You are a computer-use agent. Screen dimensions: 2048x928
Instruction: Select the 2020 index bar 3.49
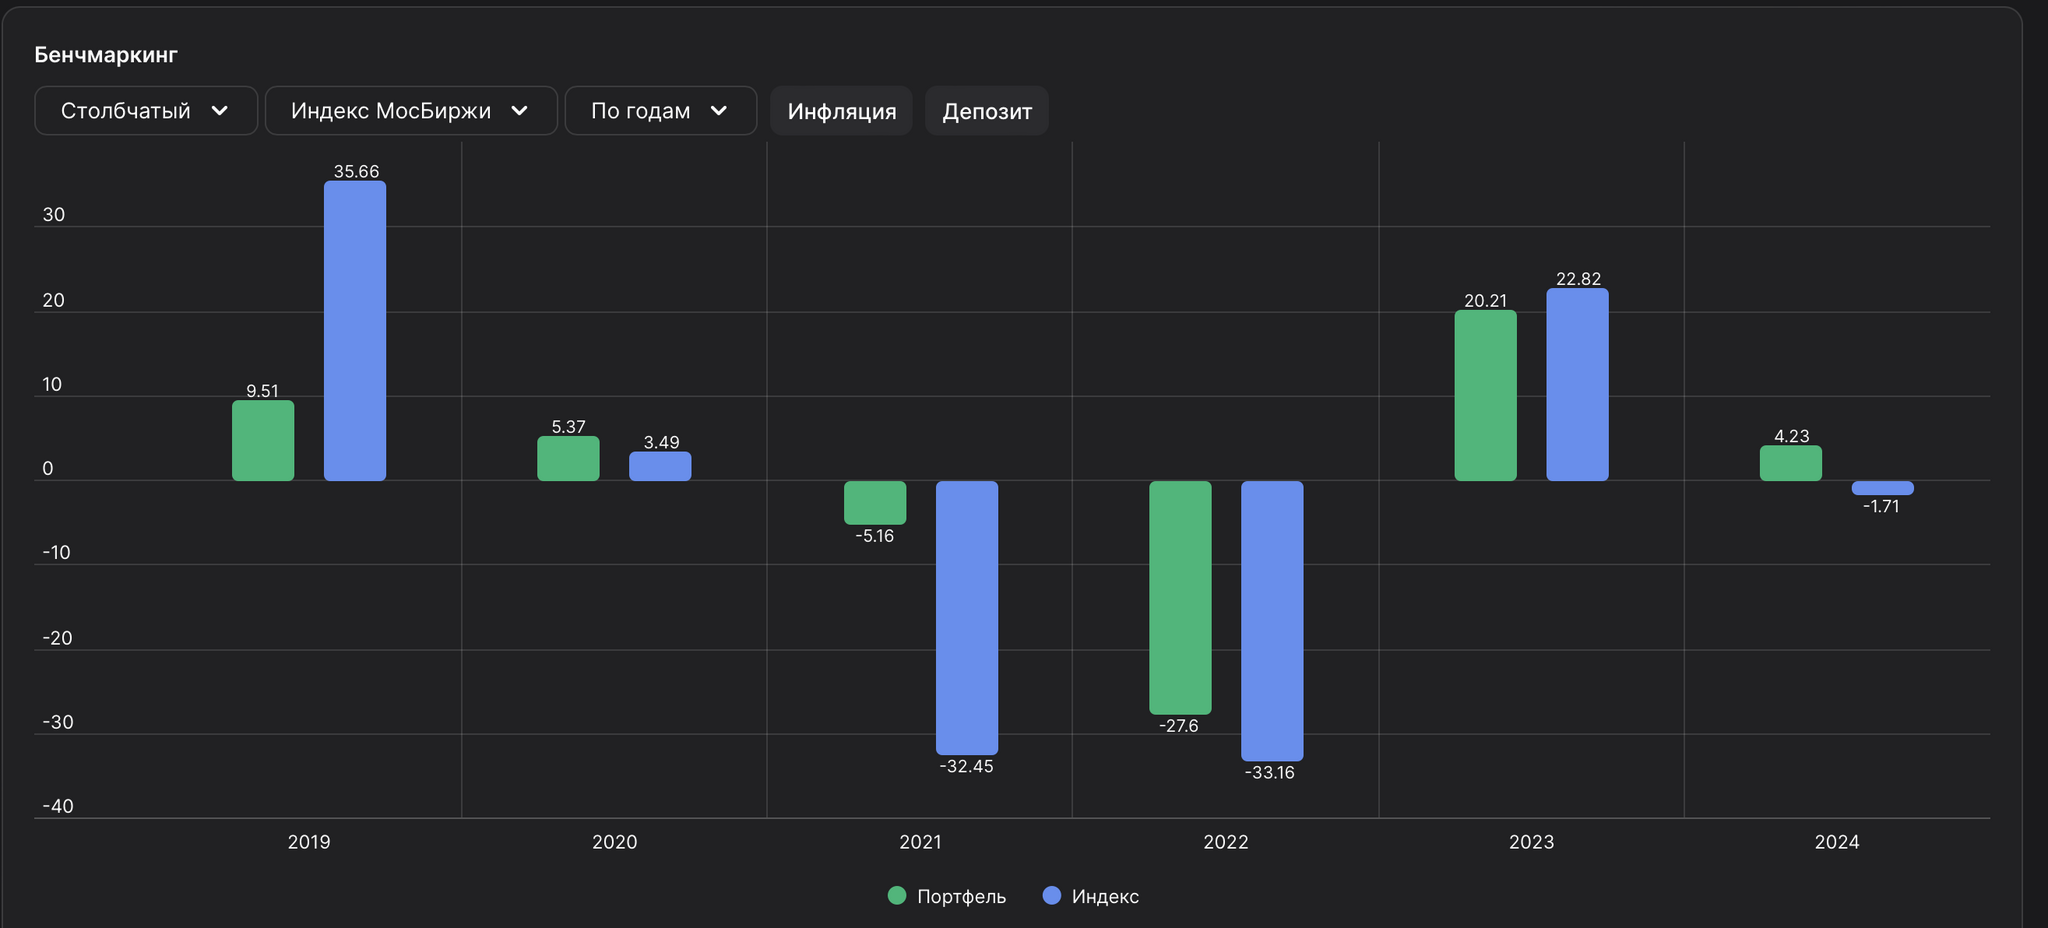coord(660,466)
